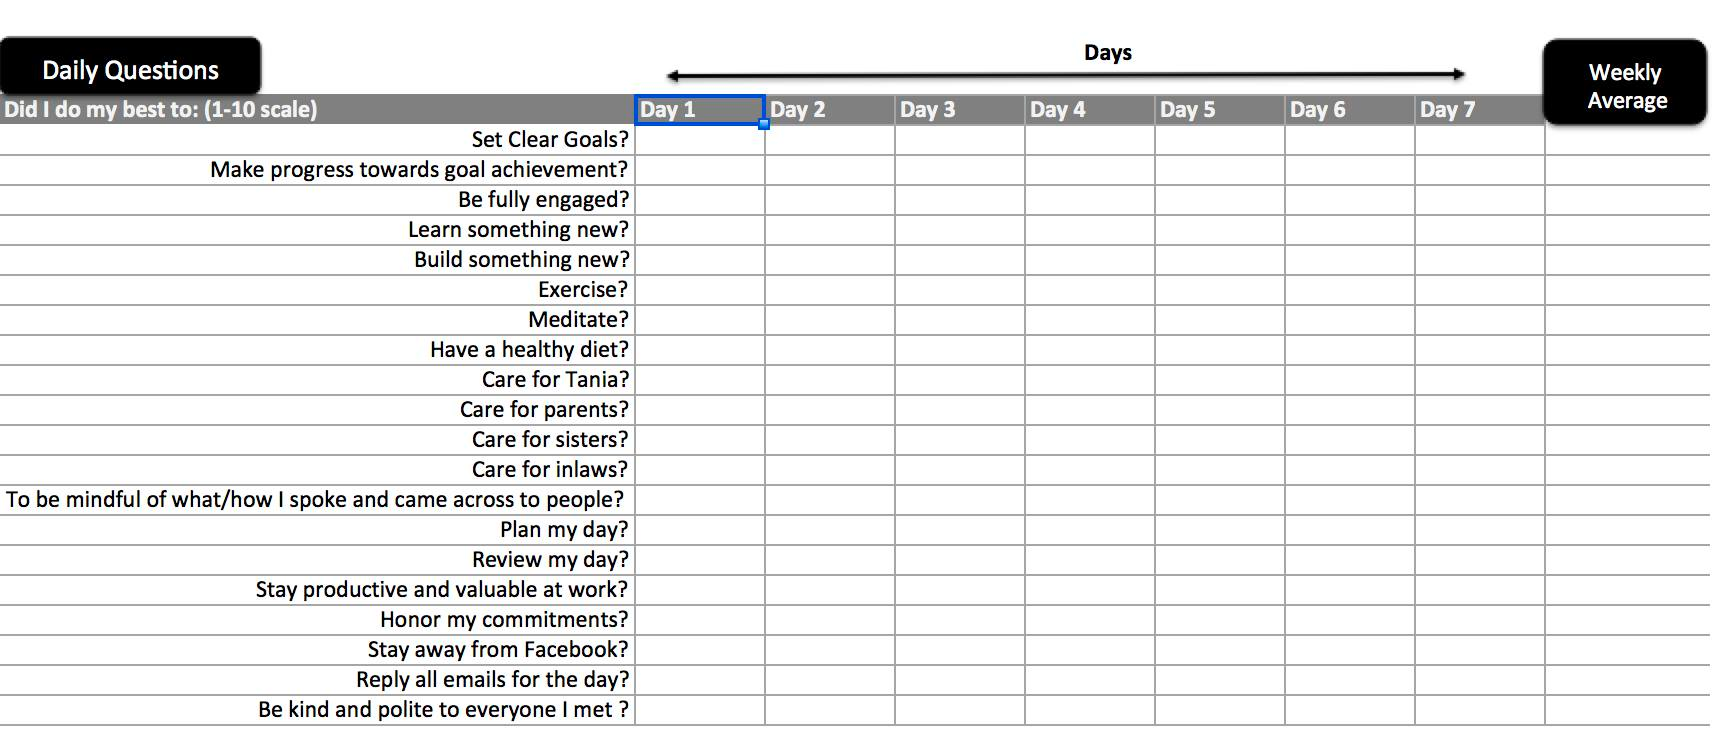Image resolution: width=1724 pixels, height=752 pixels.
Task: Click the Daily Questions black label box
Action: 130,67
